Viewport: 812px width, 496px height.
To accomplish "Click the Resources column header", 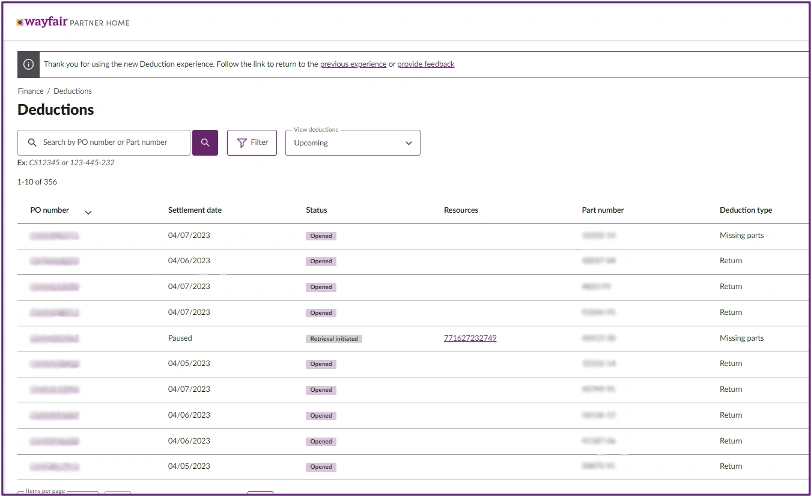I will tap(461, 210).
